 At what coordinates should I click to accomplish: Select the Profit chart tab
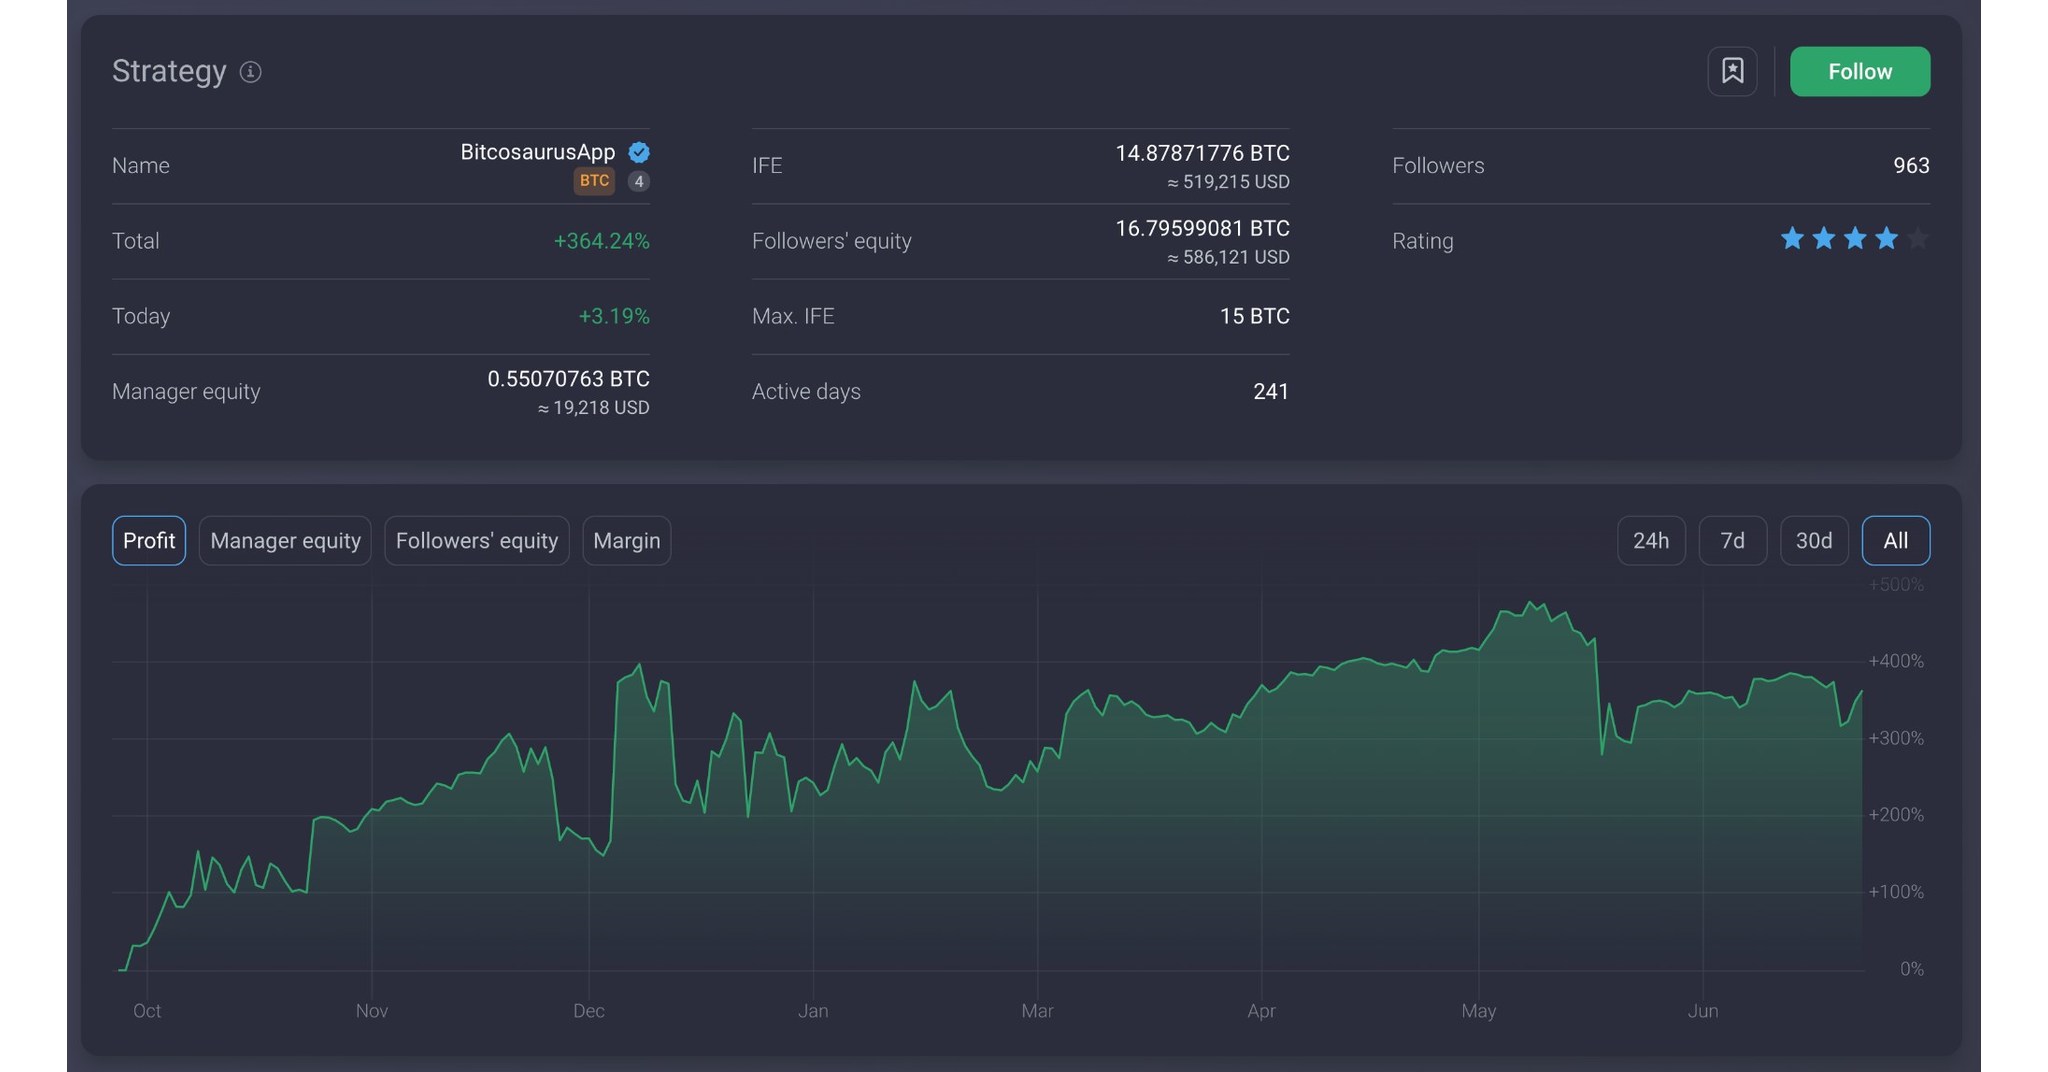point(148,540)
